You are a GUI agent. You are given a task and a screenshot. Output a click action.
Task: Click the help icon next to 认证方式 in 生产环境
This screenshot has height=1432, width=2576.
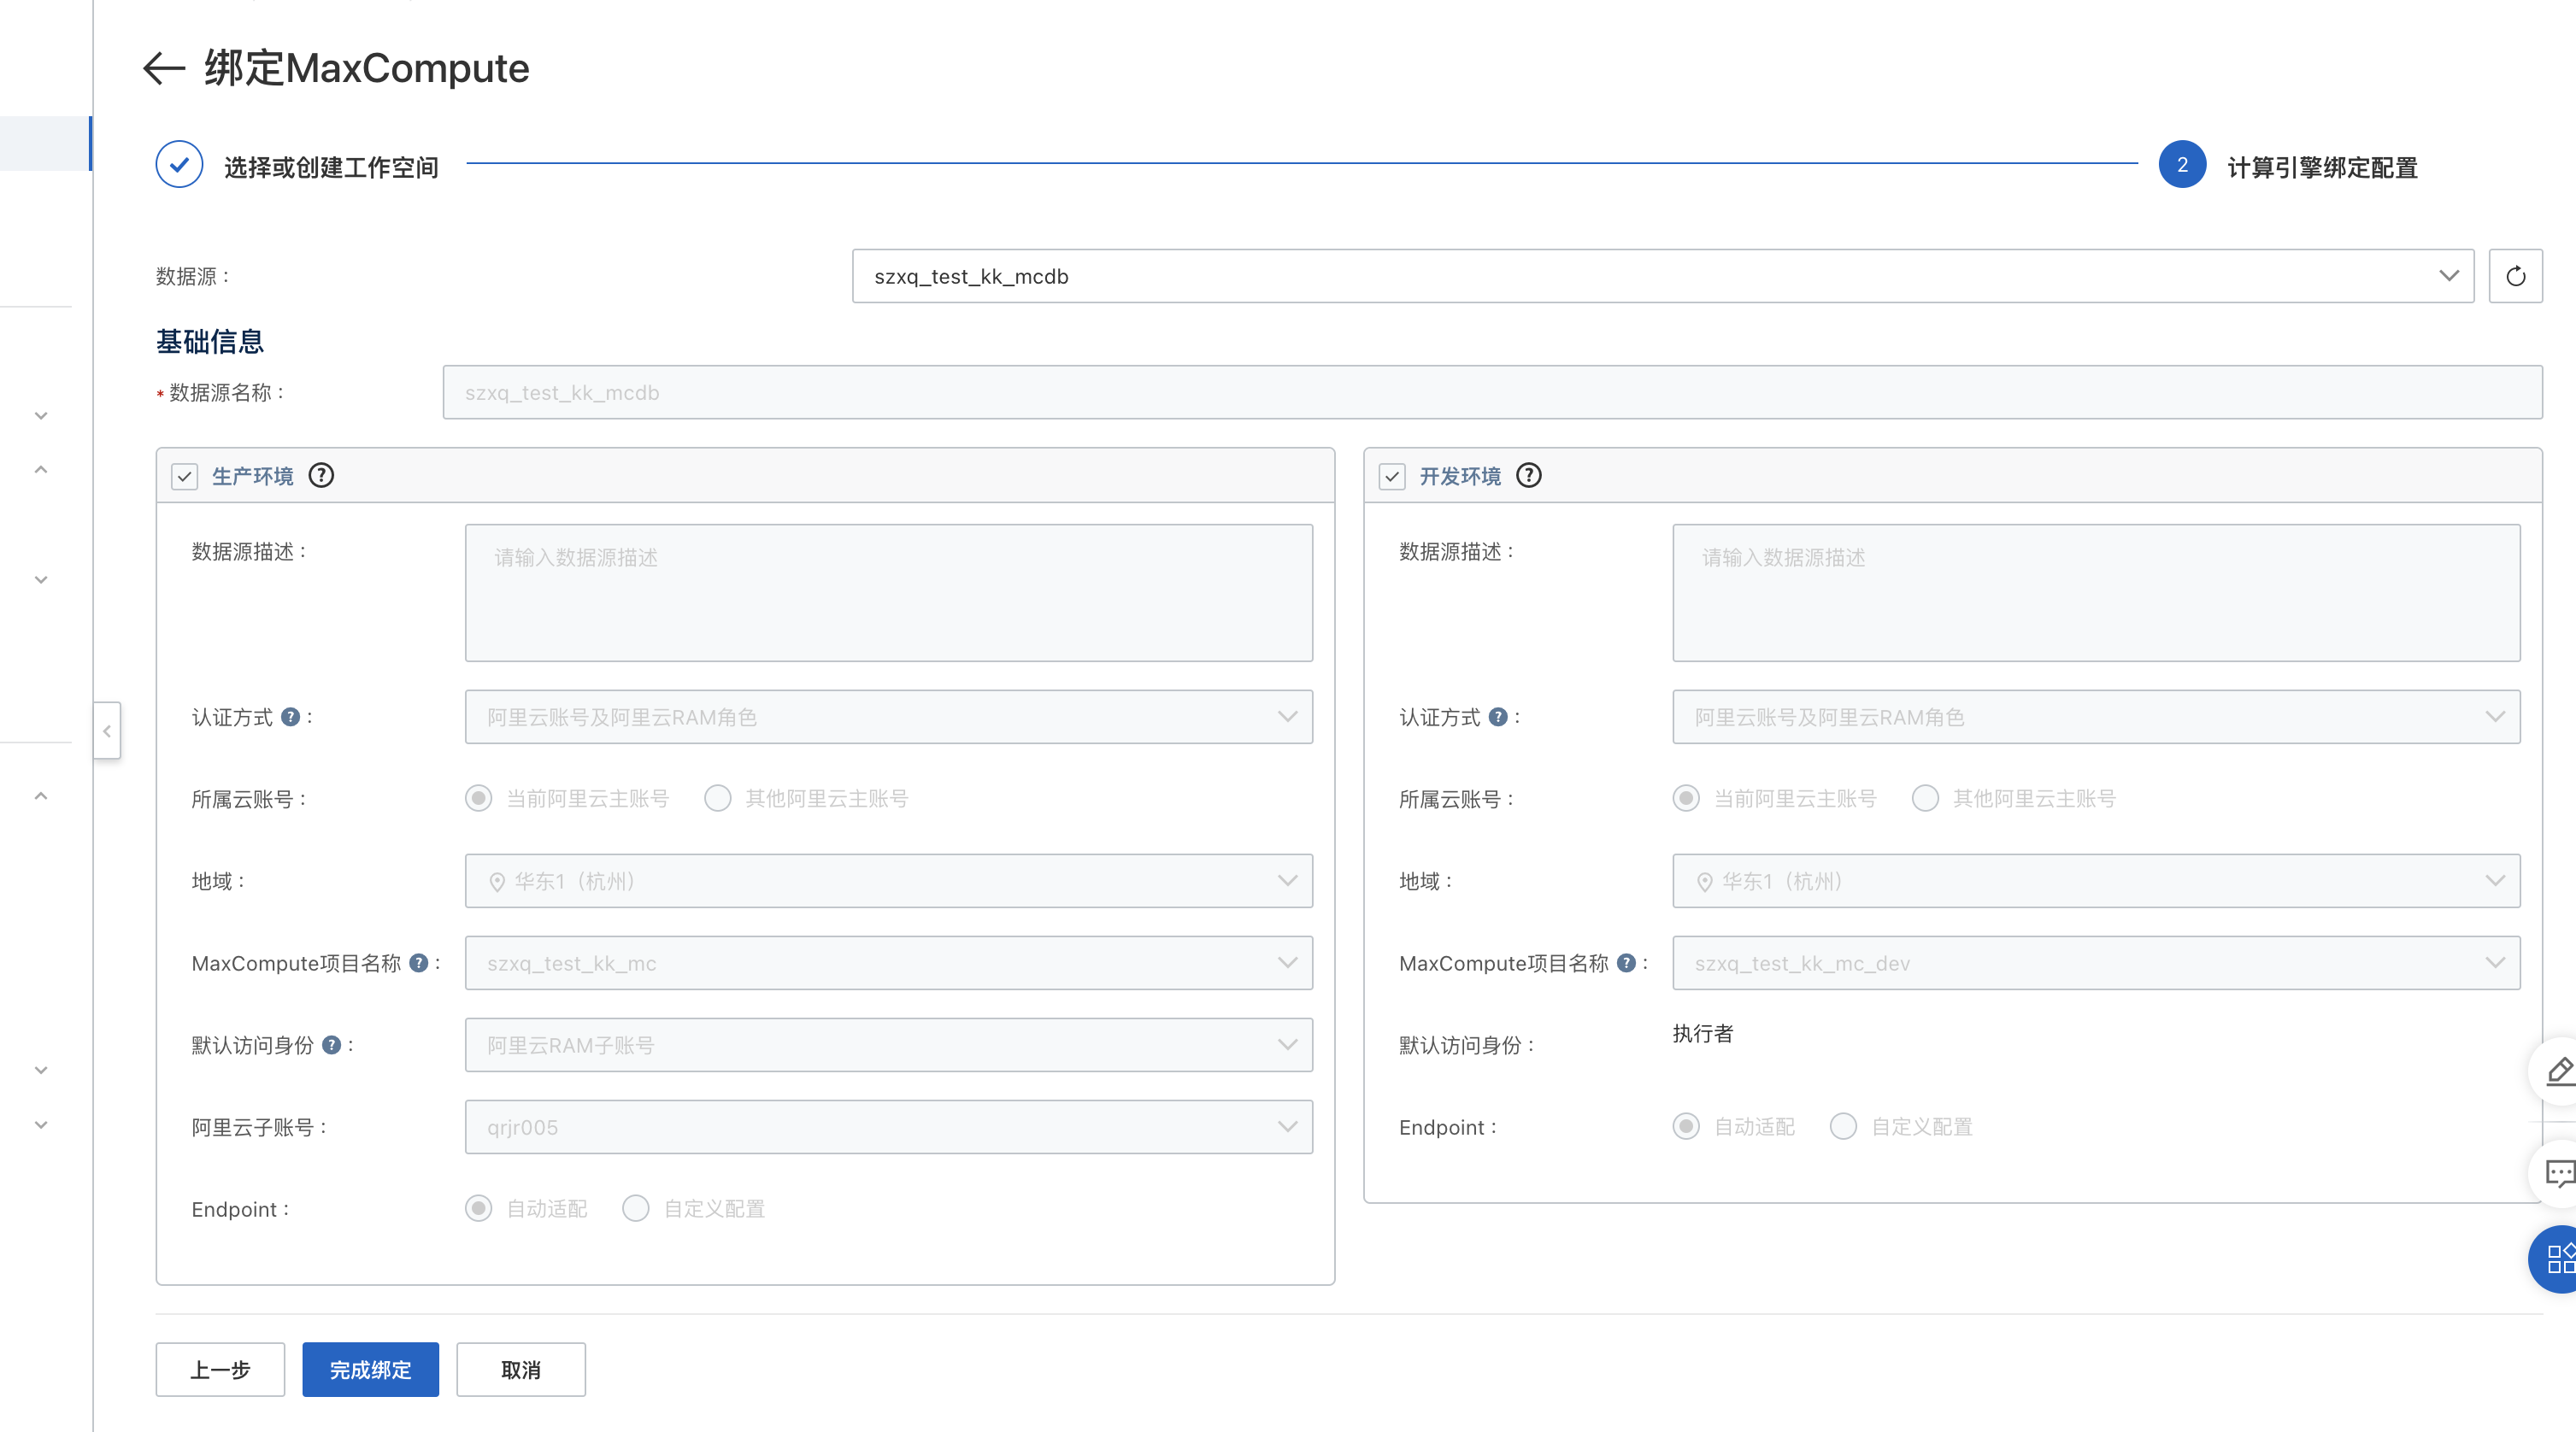click(290, 717)
